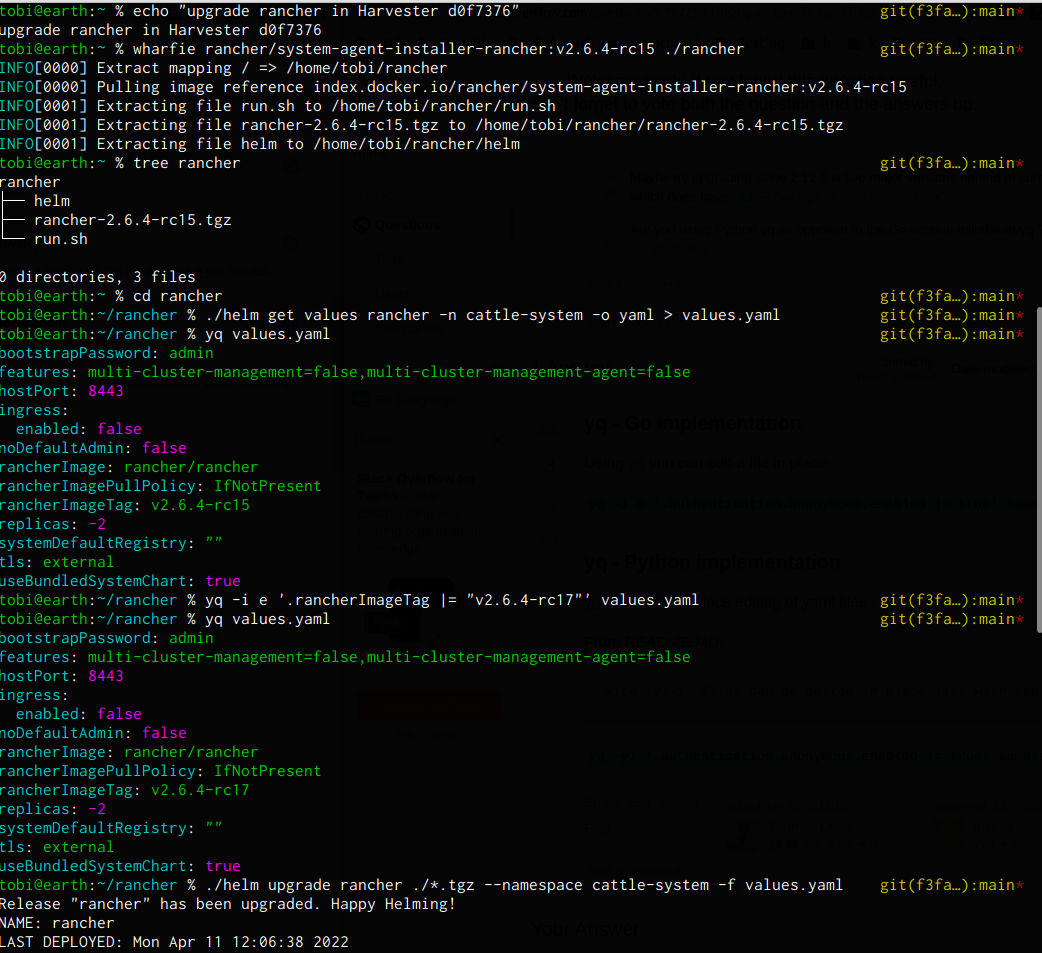
Task: Click the "Extracting file rancher-2.6.4-rc15.tgz" log line
Action: coord(421,125)
